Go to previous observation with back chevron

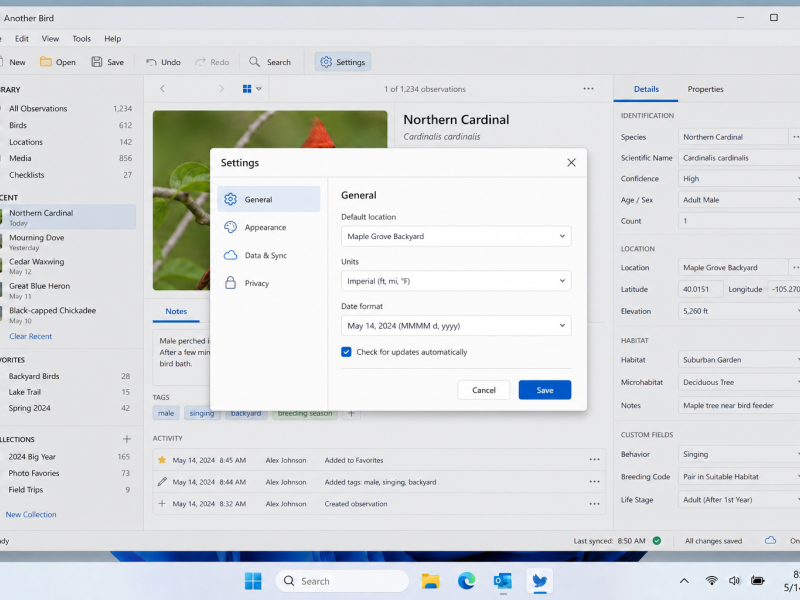click(162, 89)
